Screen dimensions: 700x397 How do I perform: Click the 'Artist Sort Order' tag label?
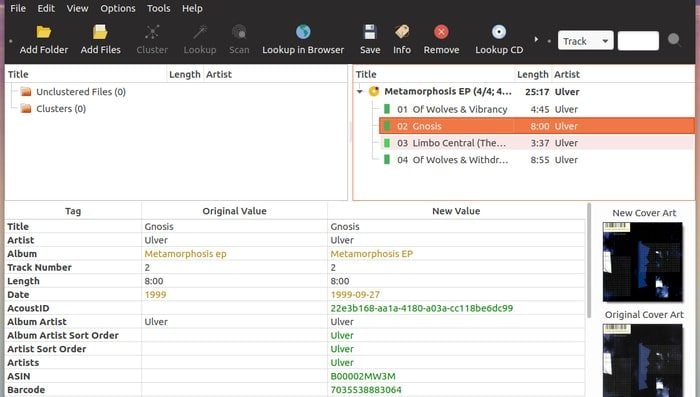pyautogui.click(x=46, y=349)
